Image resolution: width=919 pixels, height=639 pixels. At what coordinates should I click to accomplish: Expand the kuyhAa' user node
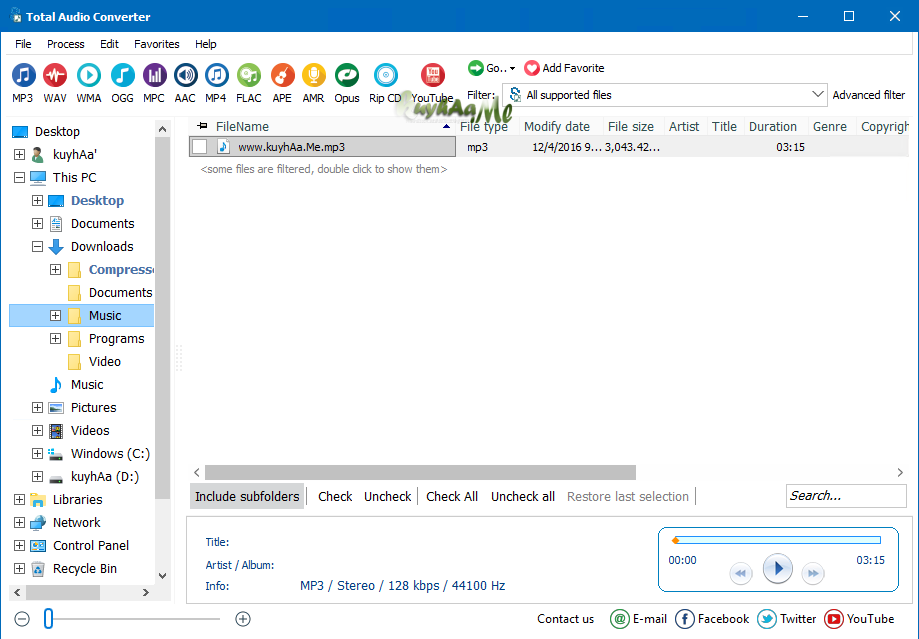[x=19, y=155]
